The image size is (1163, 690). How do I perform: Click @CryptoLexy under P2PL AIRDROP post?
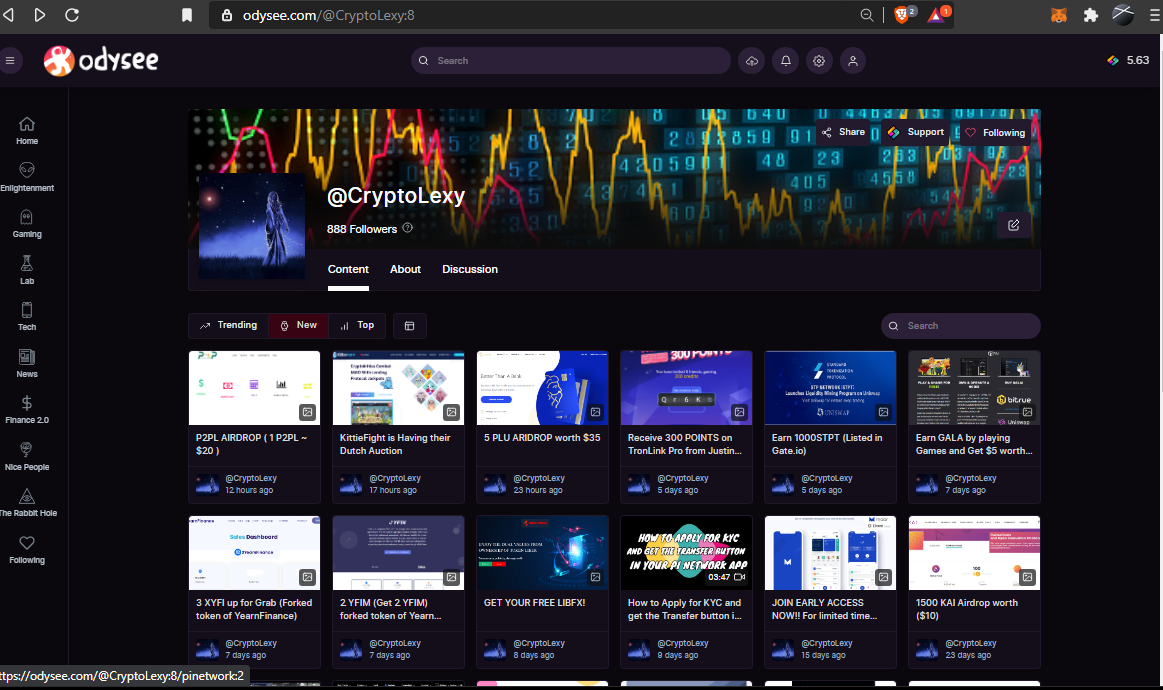pyautogui.click(x=251, y=479)
